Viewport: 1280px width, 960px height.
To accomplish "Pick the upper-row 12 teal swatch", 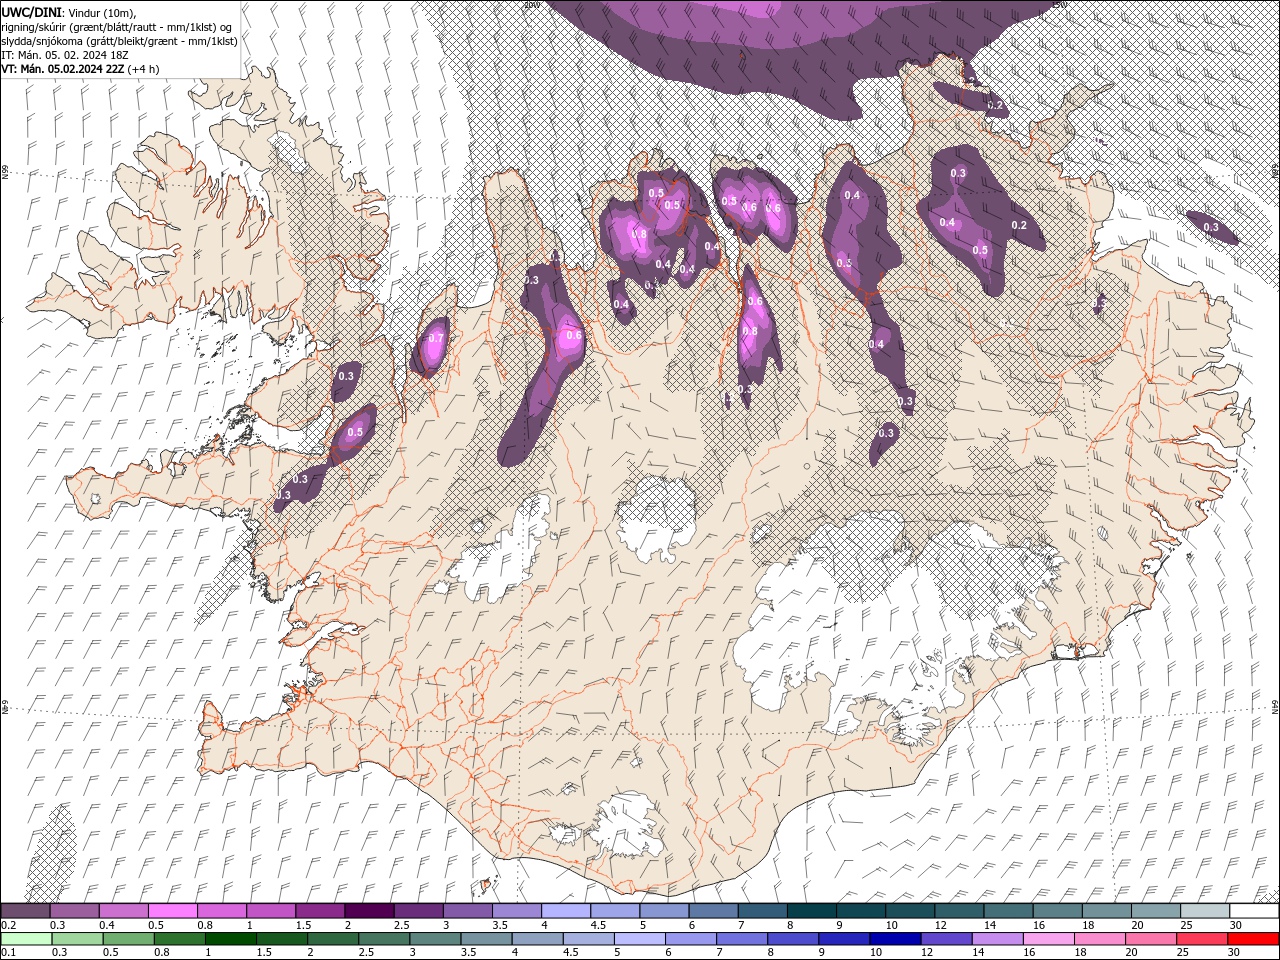I will tap(959, 911).
